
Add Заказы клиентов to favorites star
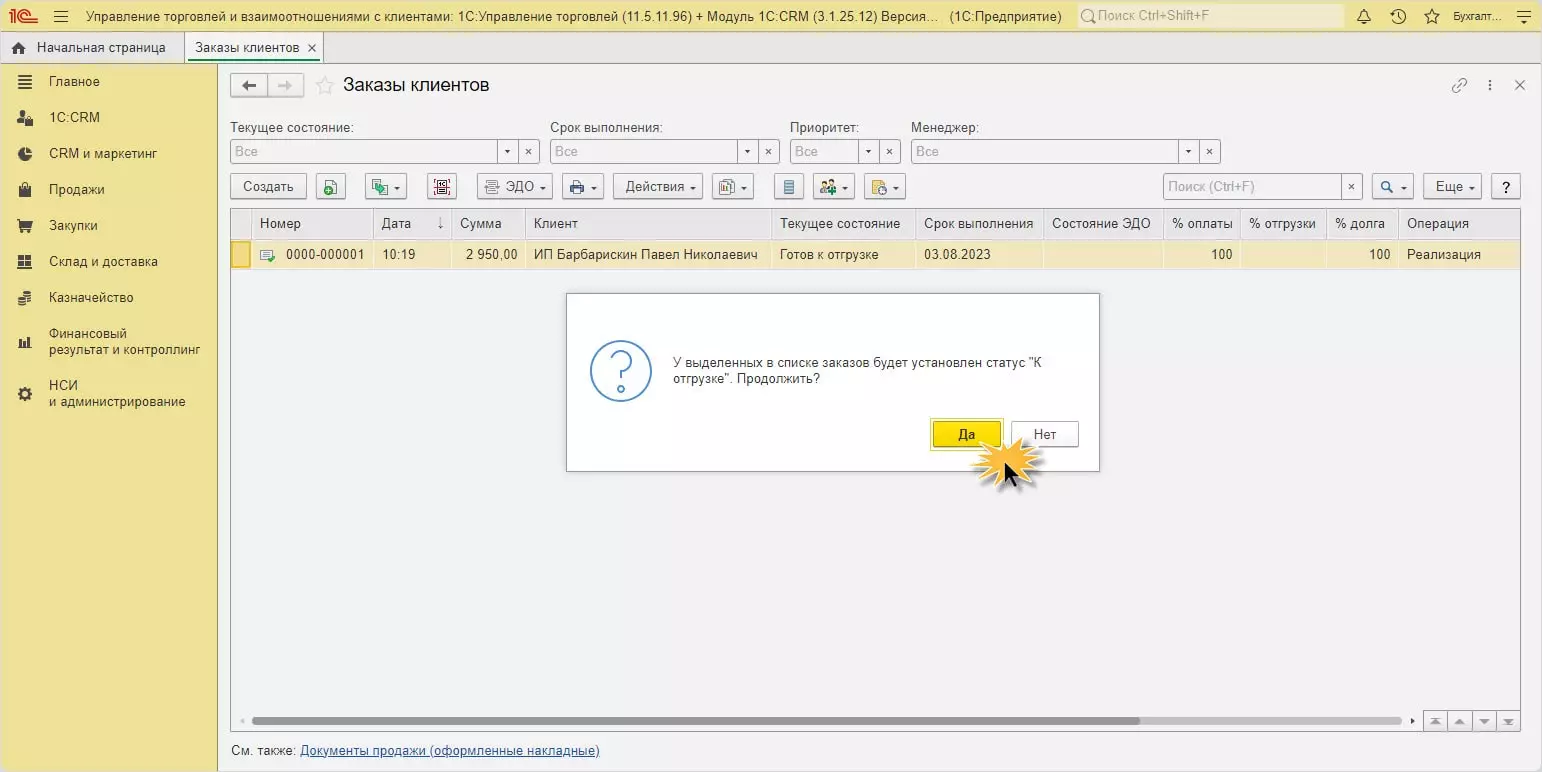(324, 86)
